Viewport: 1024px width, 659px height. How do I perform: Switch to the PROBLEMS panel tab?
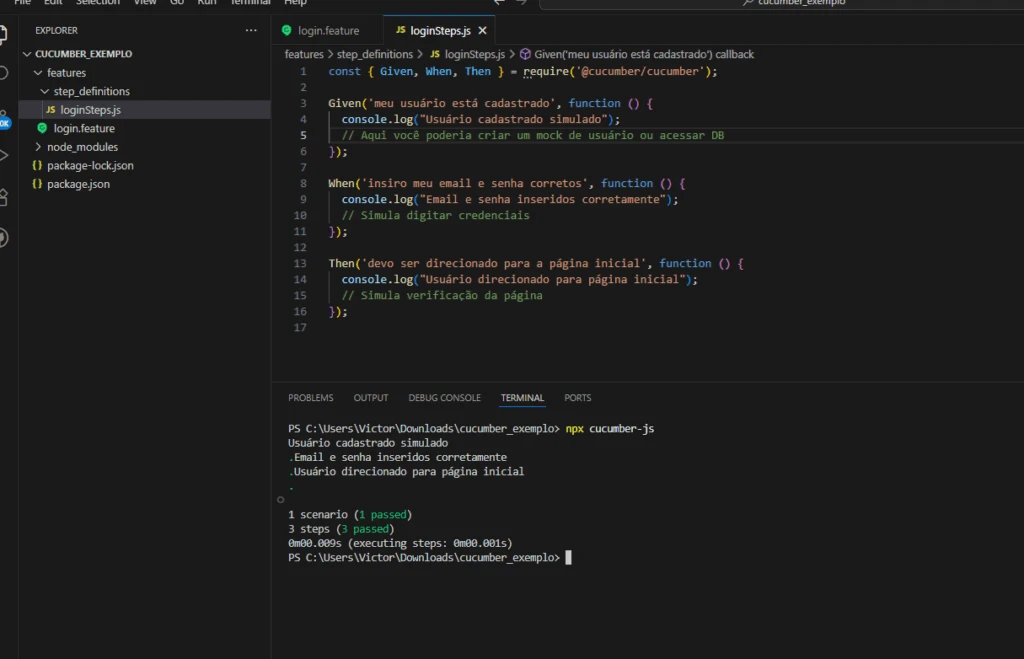(x=311, y=398)
